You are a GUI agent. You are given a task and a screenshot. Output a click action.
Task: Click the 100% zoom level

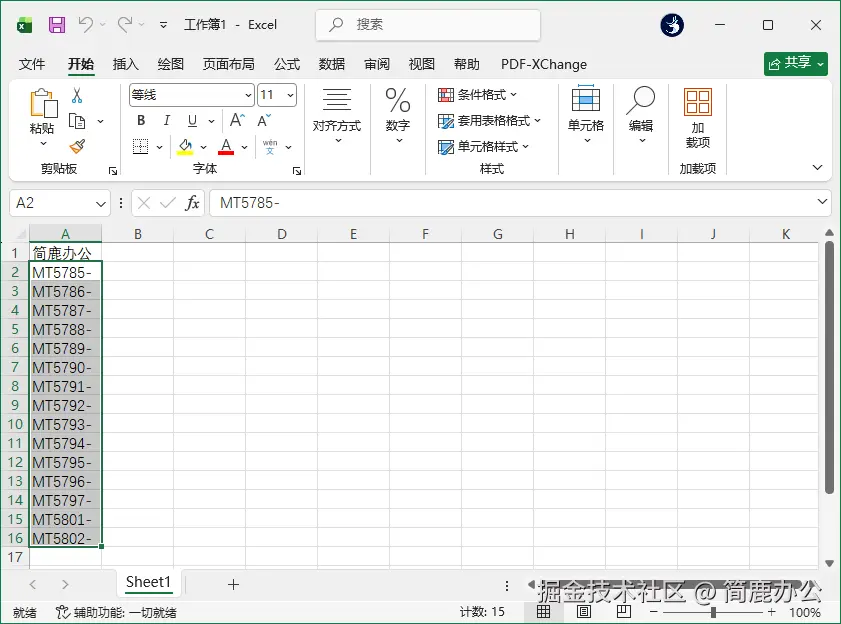(x=805, y=612)
